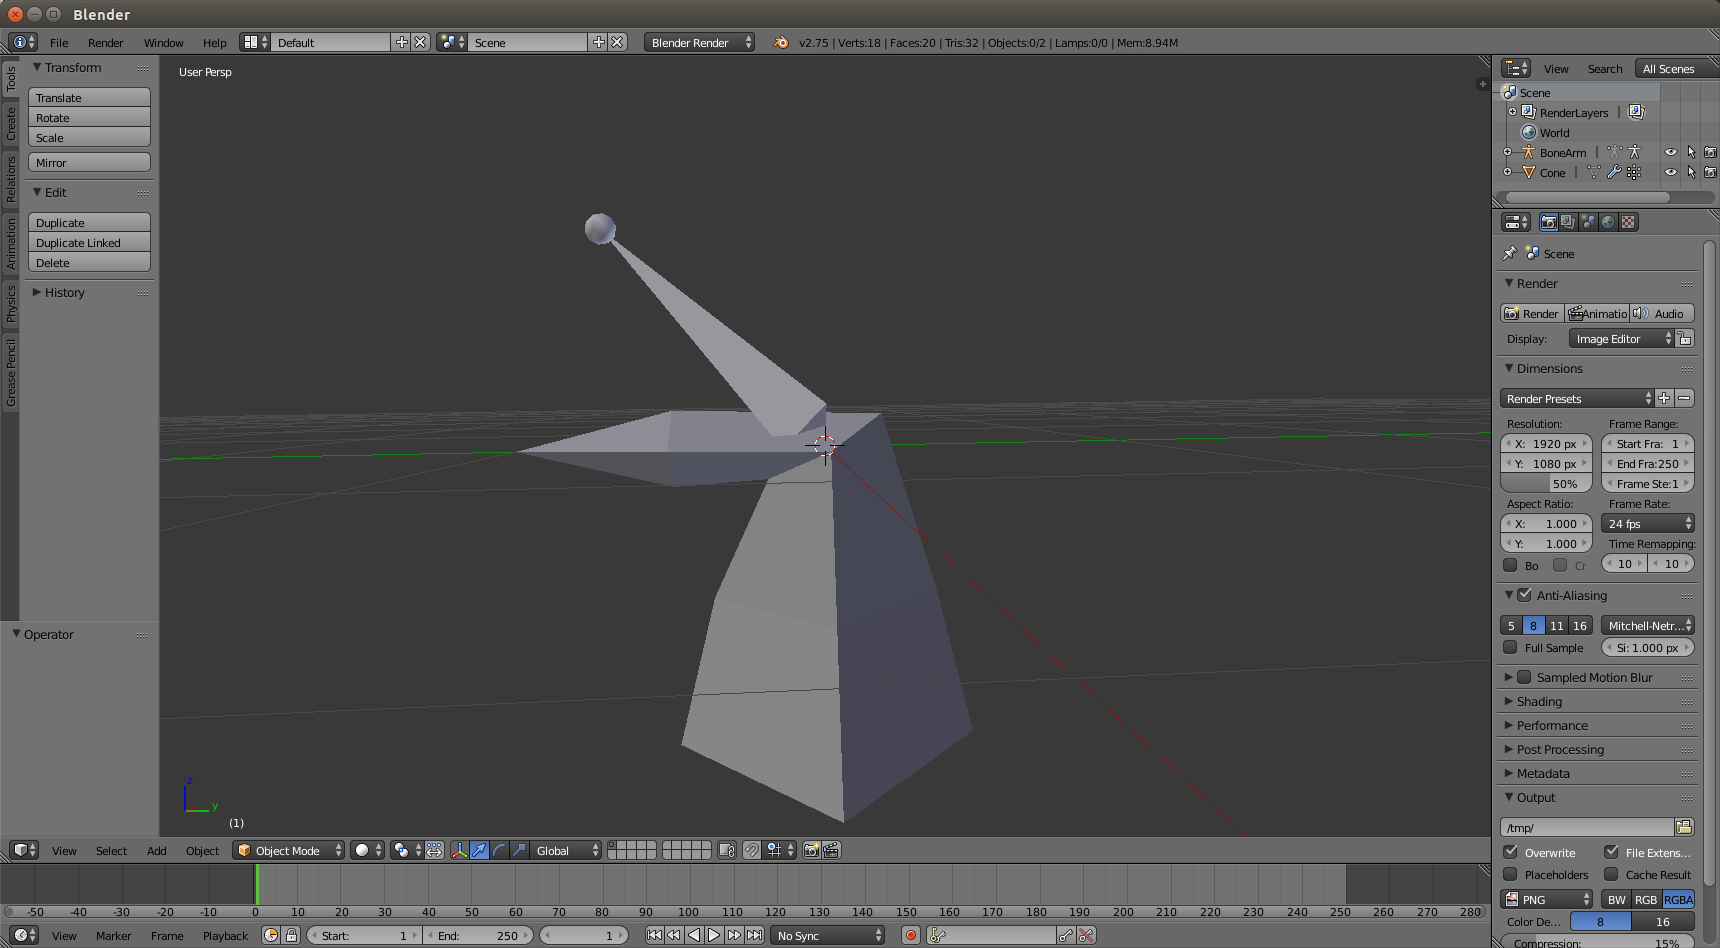Click the Compression 15% slider
The width and height of the screenshot is (1720, 948).
point(1597,942)
